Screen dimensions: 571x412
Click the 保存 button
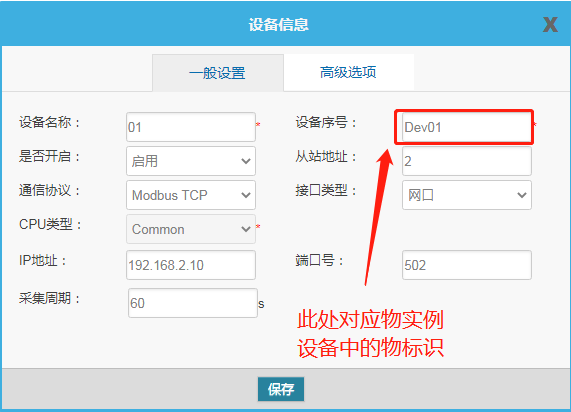[x=281, y=389]
